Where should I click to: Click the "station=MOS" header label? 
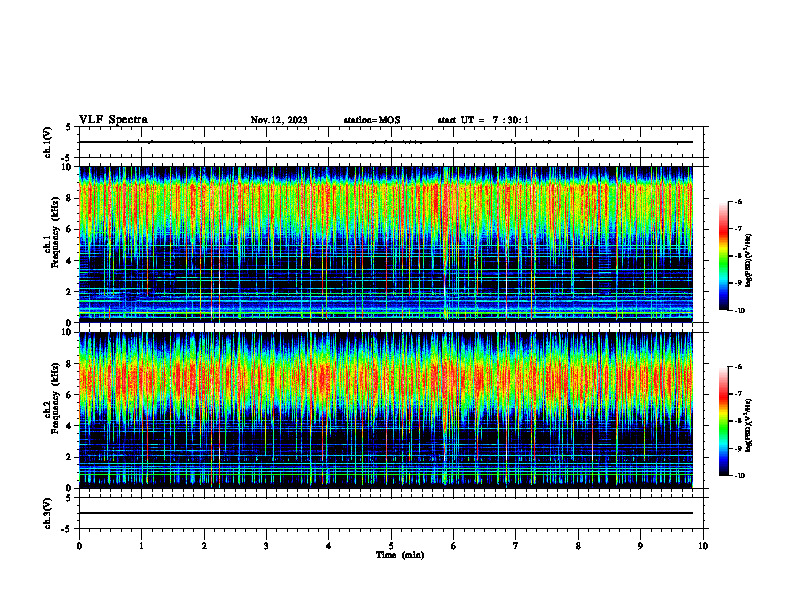point(372,120)
